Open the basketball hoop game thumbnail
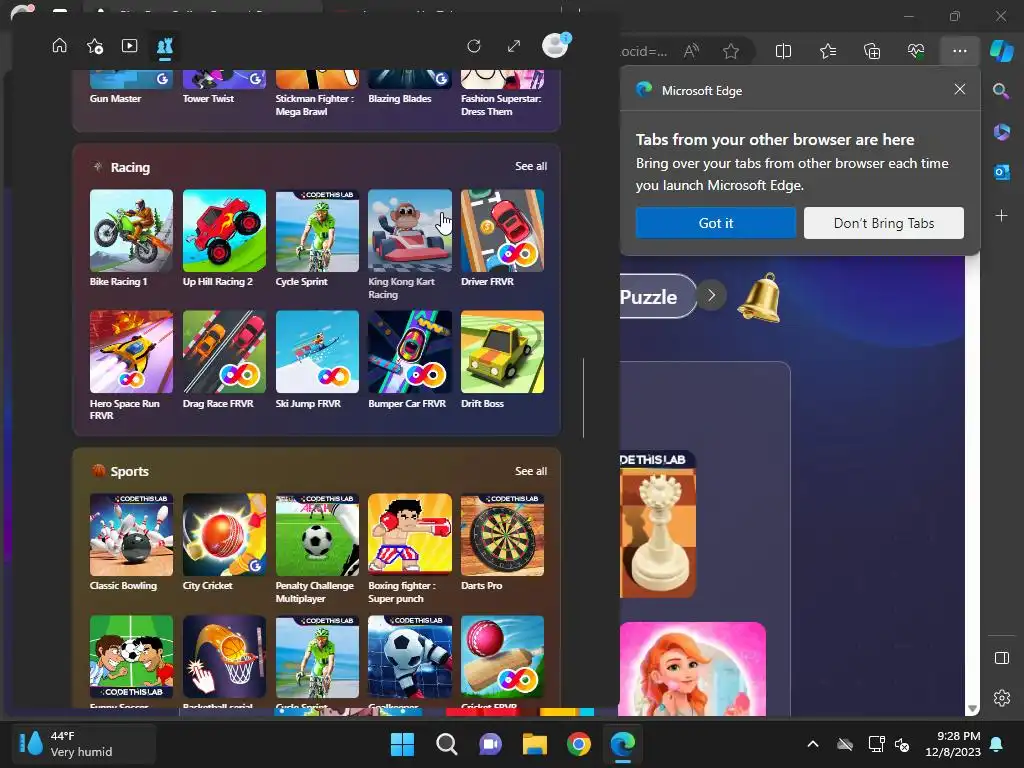 click(224, 656)
